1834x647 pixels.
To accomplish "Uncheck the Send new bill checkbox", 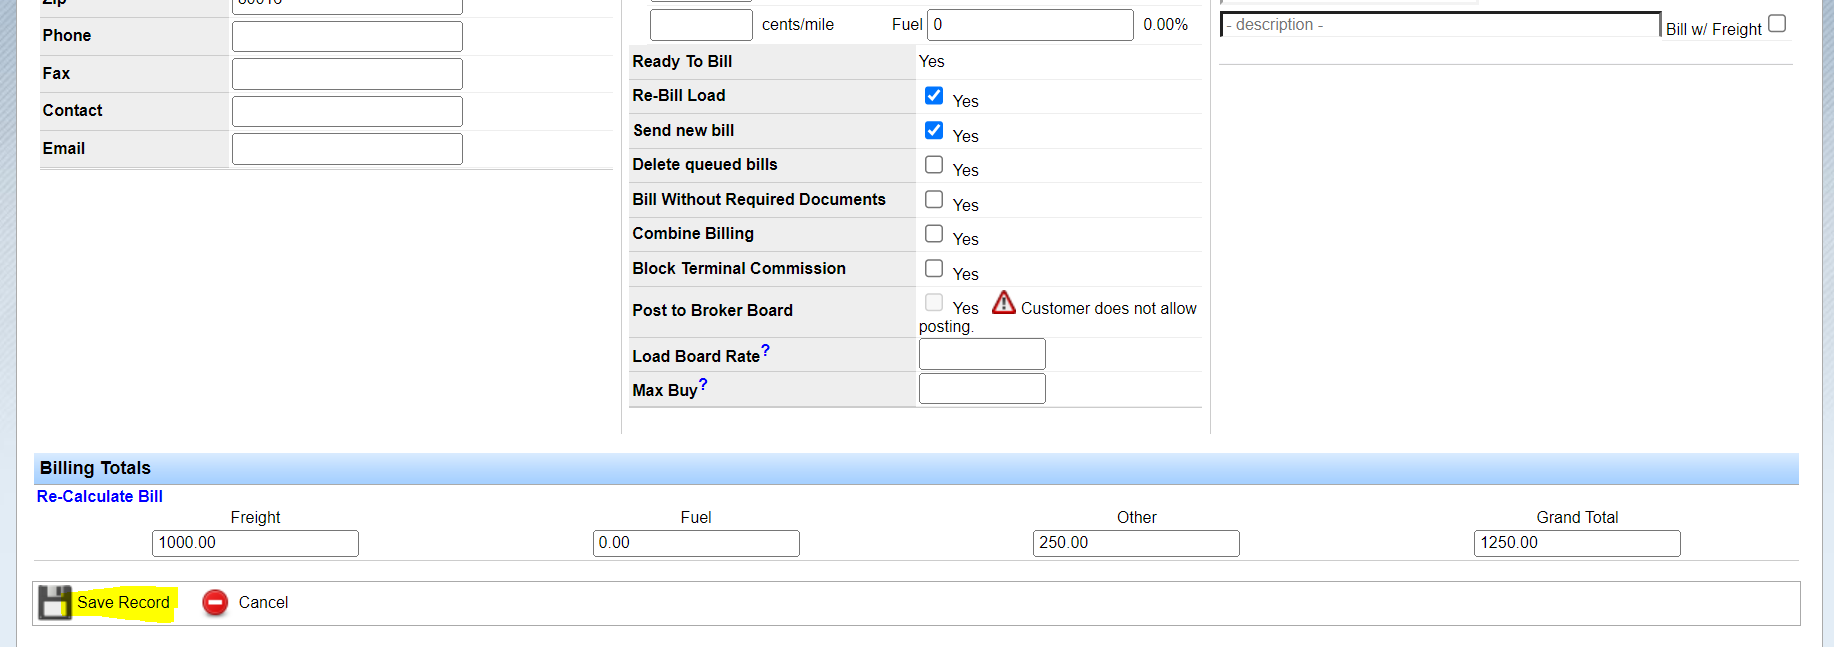I will click(934, 130).
